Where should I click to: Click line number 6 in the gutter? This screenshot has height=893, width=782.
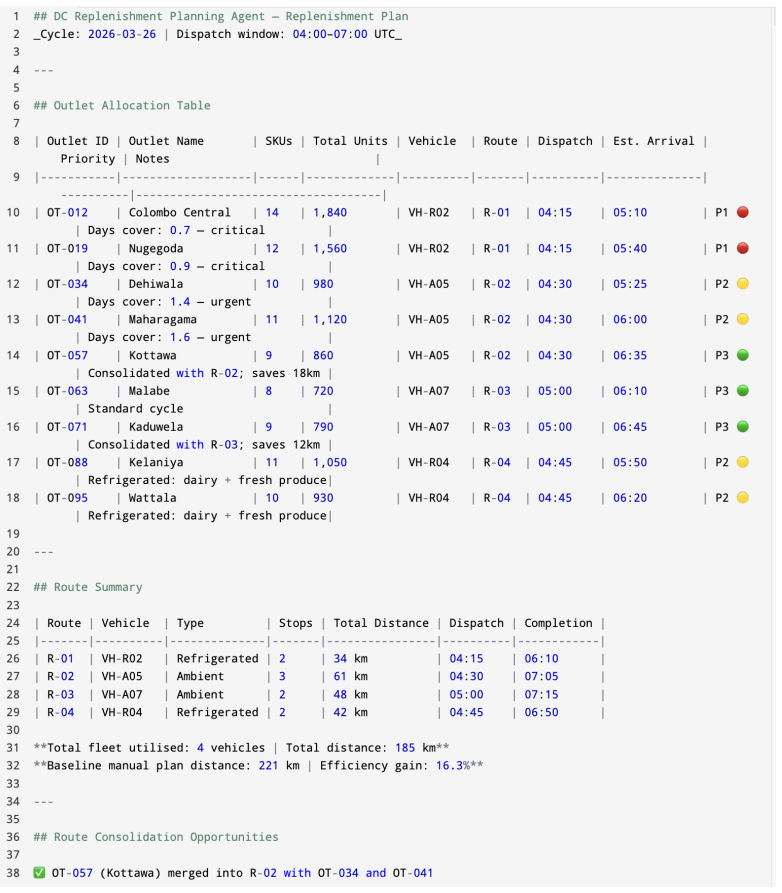[16, 105]
